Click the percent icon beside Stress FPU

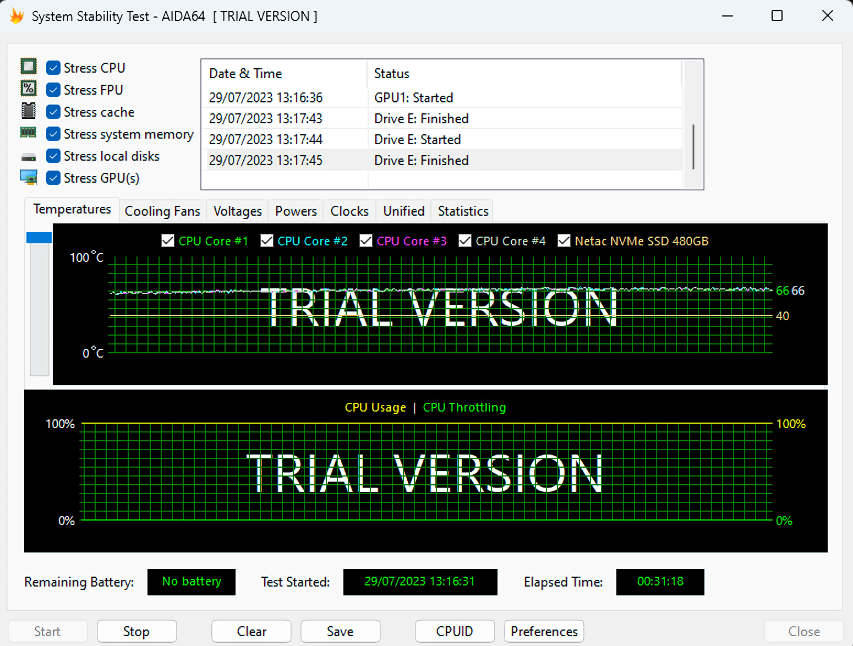28,88
